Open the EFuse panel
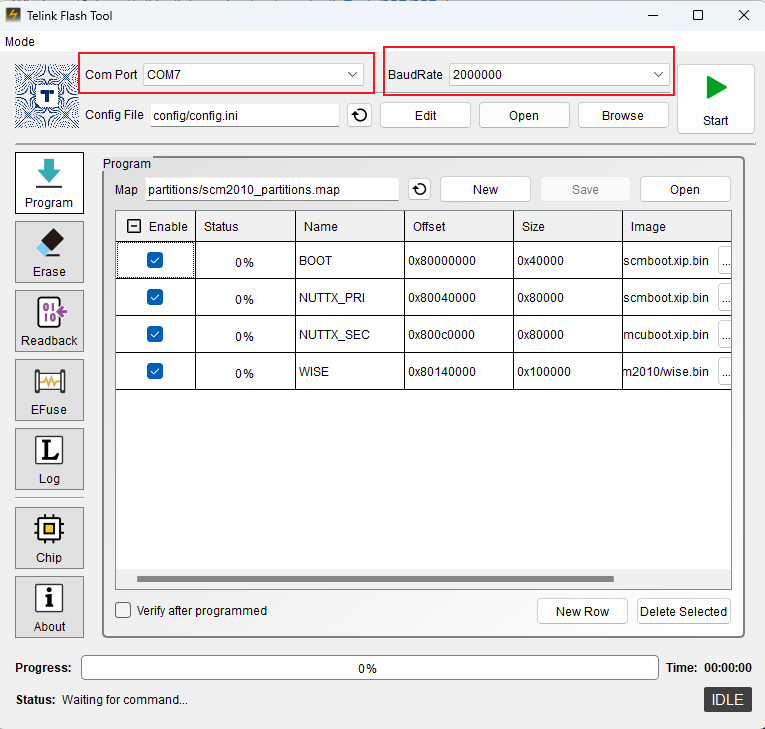The width and height of the screenshot is (765, 729). 49,390
